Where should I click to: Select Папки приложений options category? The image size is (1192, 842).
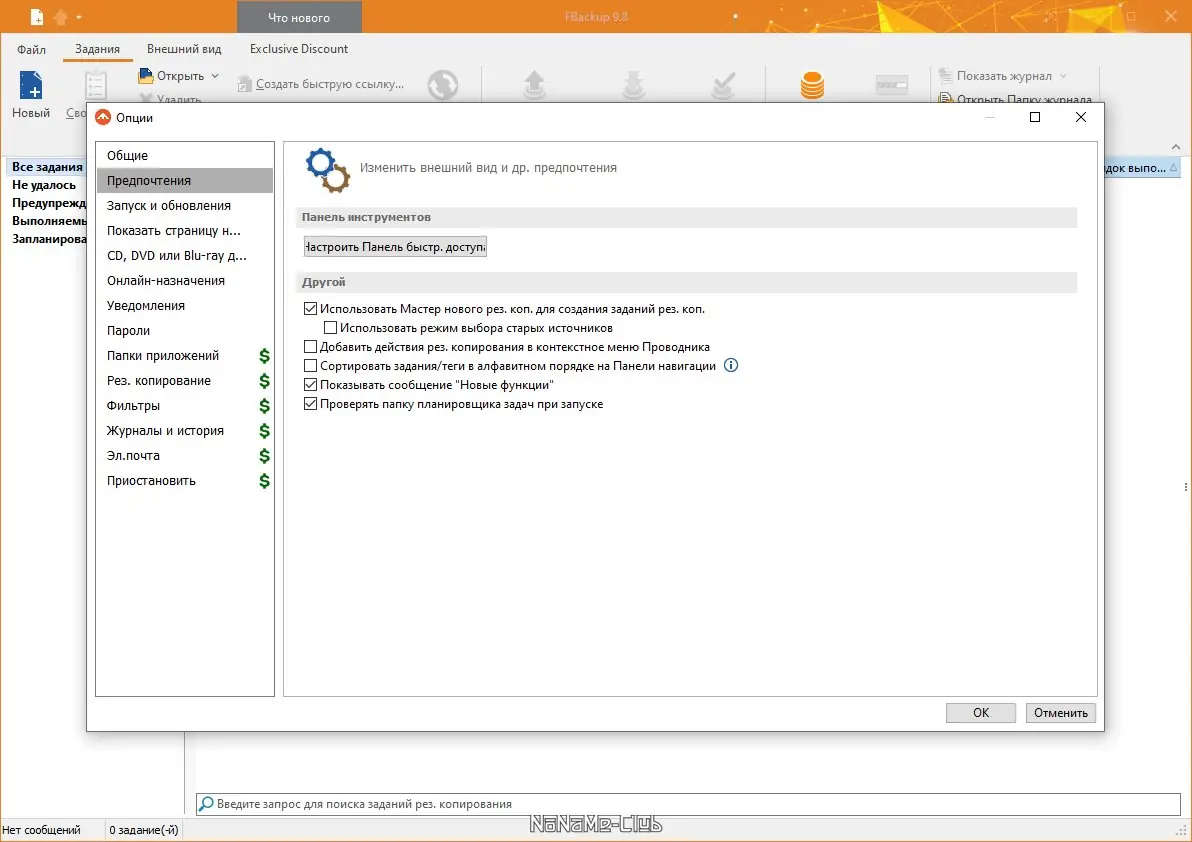185,356
